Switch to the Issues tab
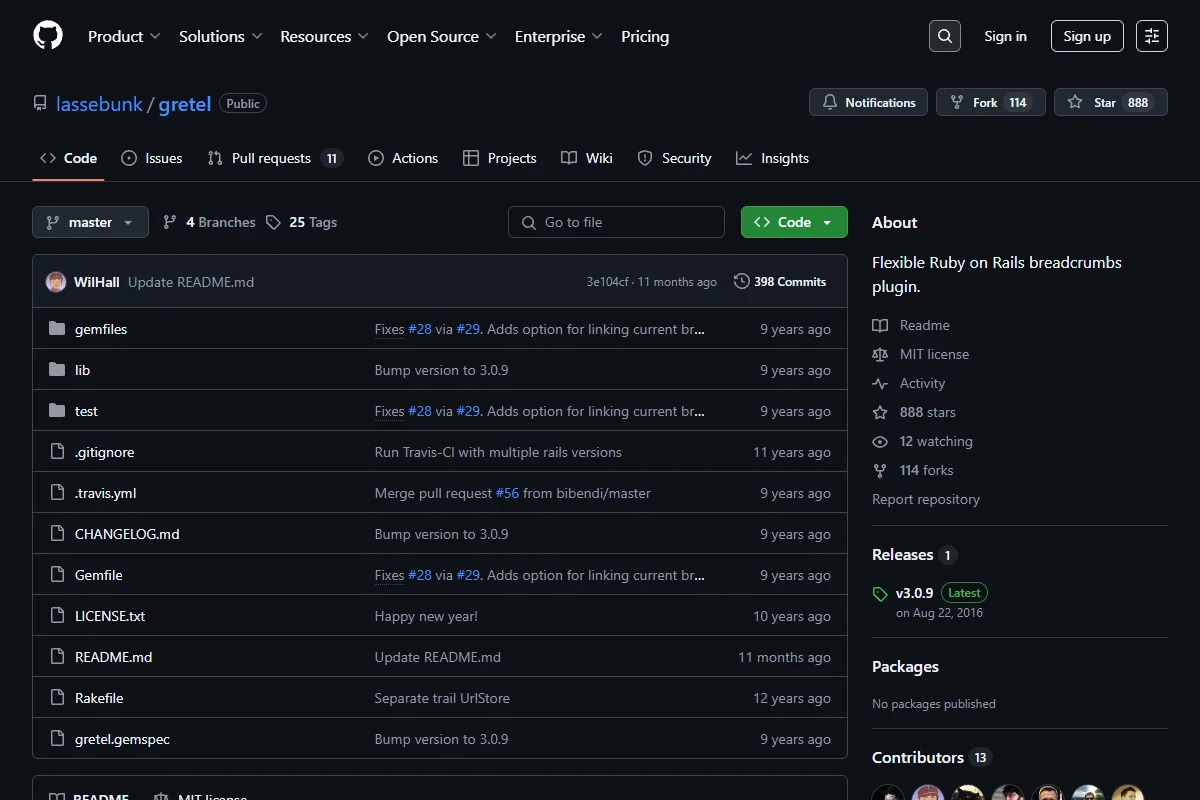This screenshot has height=800, width=1200. point(152,158)
